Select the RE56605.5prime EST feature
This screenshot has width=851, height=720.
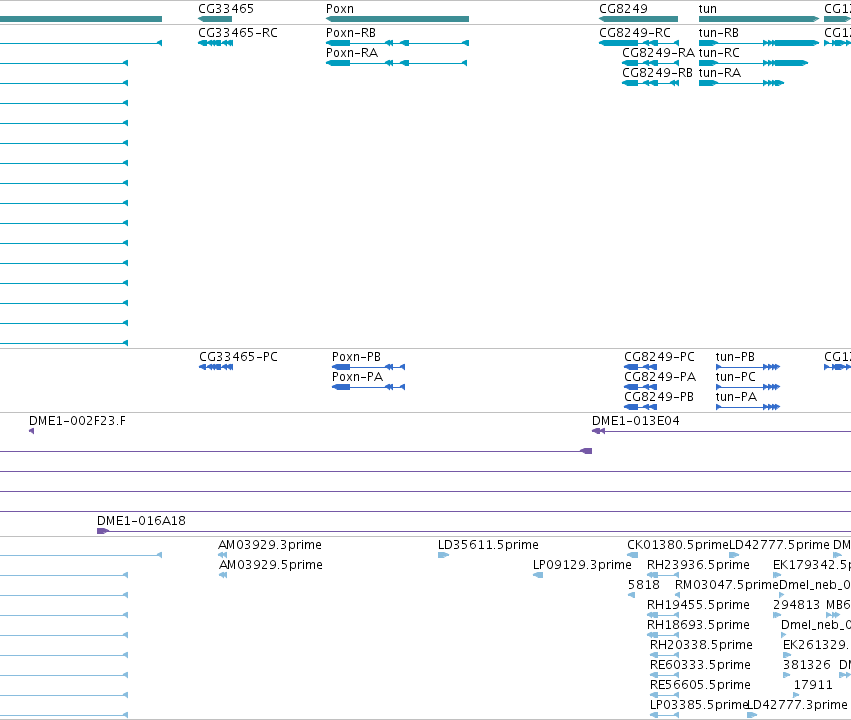[664, 695]
